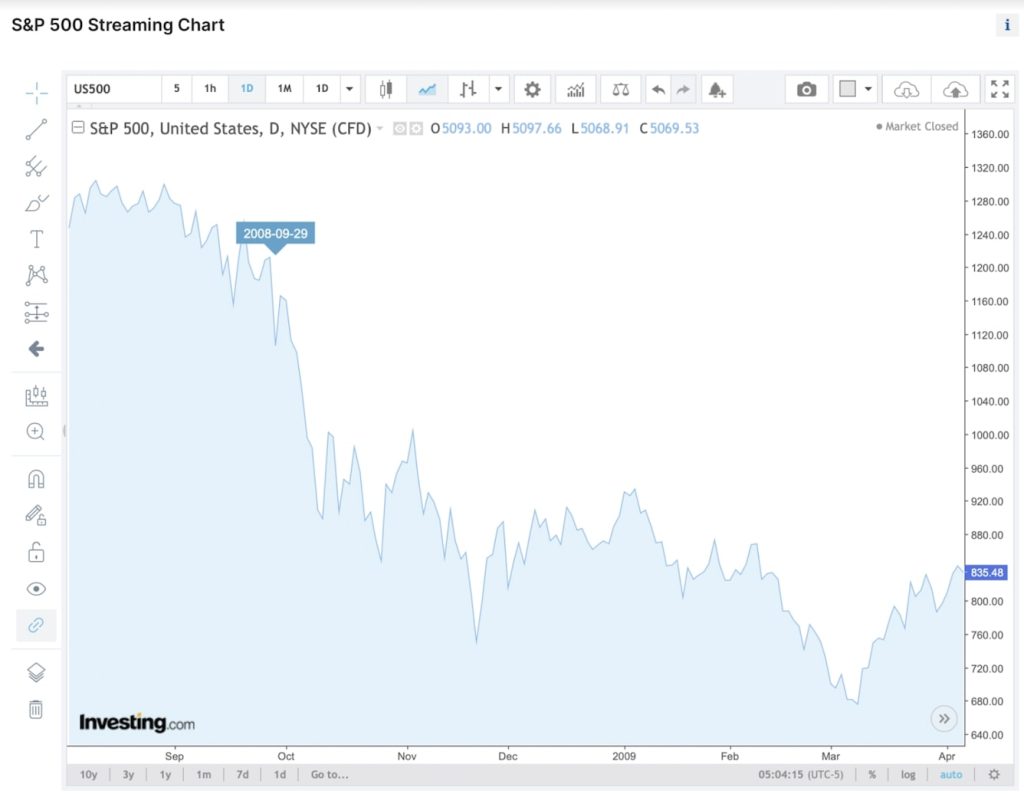Viewport: 1024px width, 794px height.
Task: Lock all drawing tools
Action: 35,551
